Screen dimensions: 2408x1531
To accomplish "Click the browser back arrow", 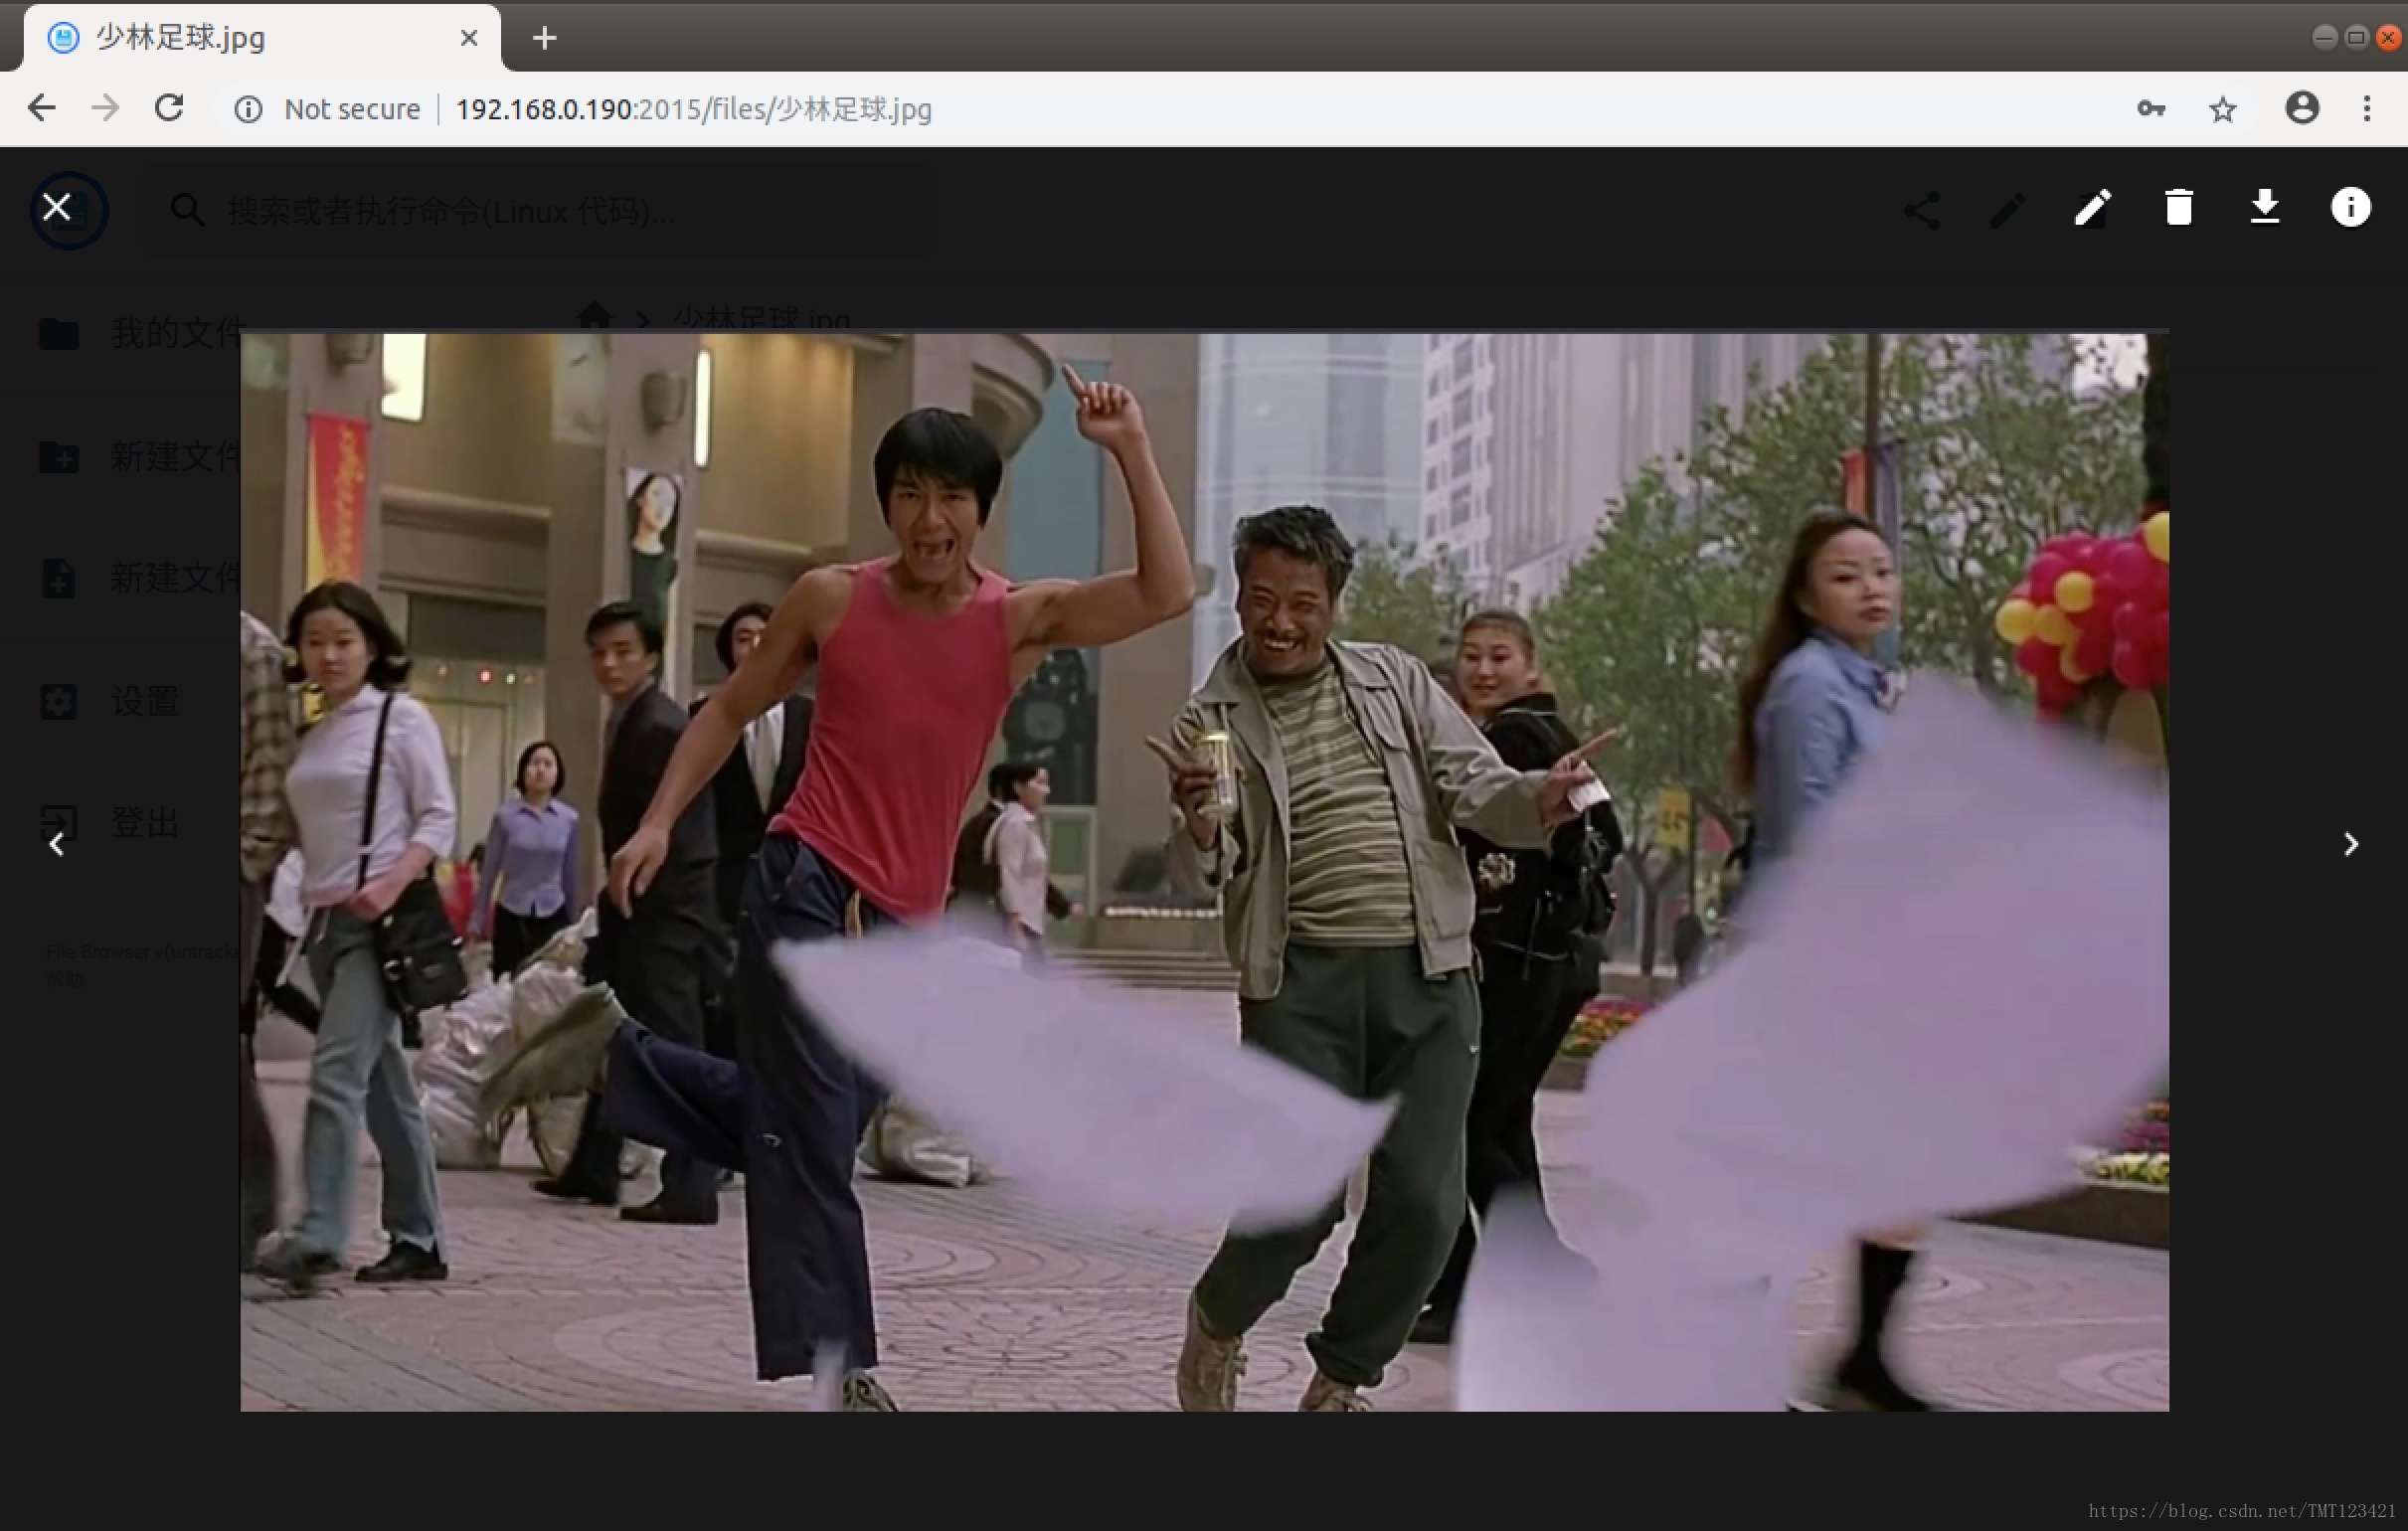I will 42,108.
